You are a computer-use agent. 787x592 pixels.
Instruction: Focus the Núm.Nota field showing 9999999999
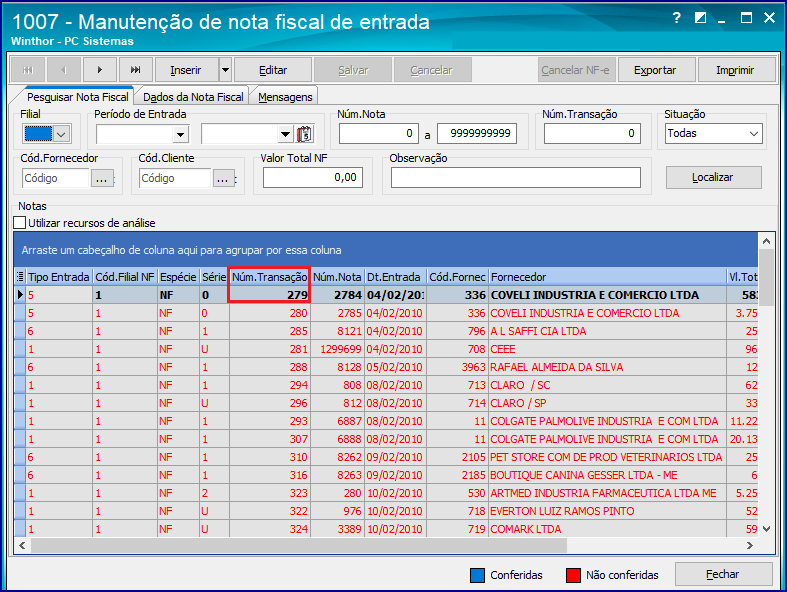tap(477, 134)
